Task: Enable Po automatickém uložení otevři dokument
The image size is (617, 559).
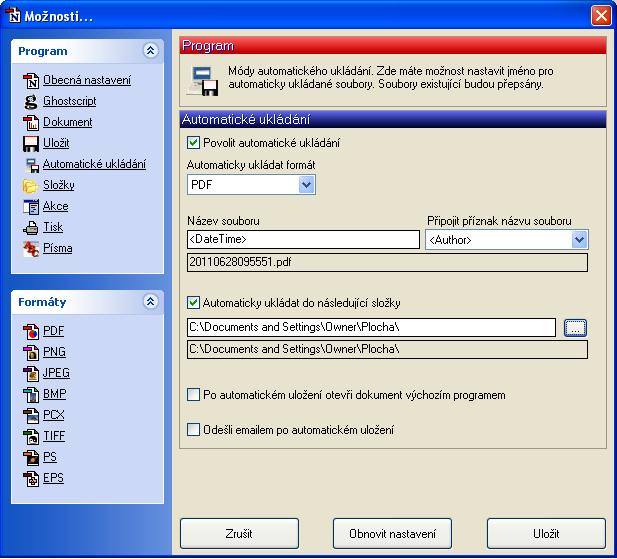Action: (x=193, y=395)
